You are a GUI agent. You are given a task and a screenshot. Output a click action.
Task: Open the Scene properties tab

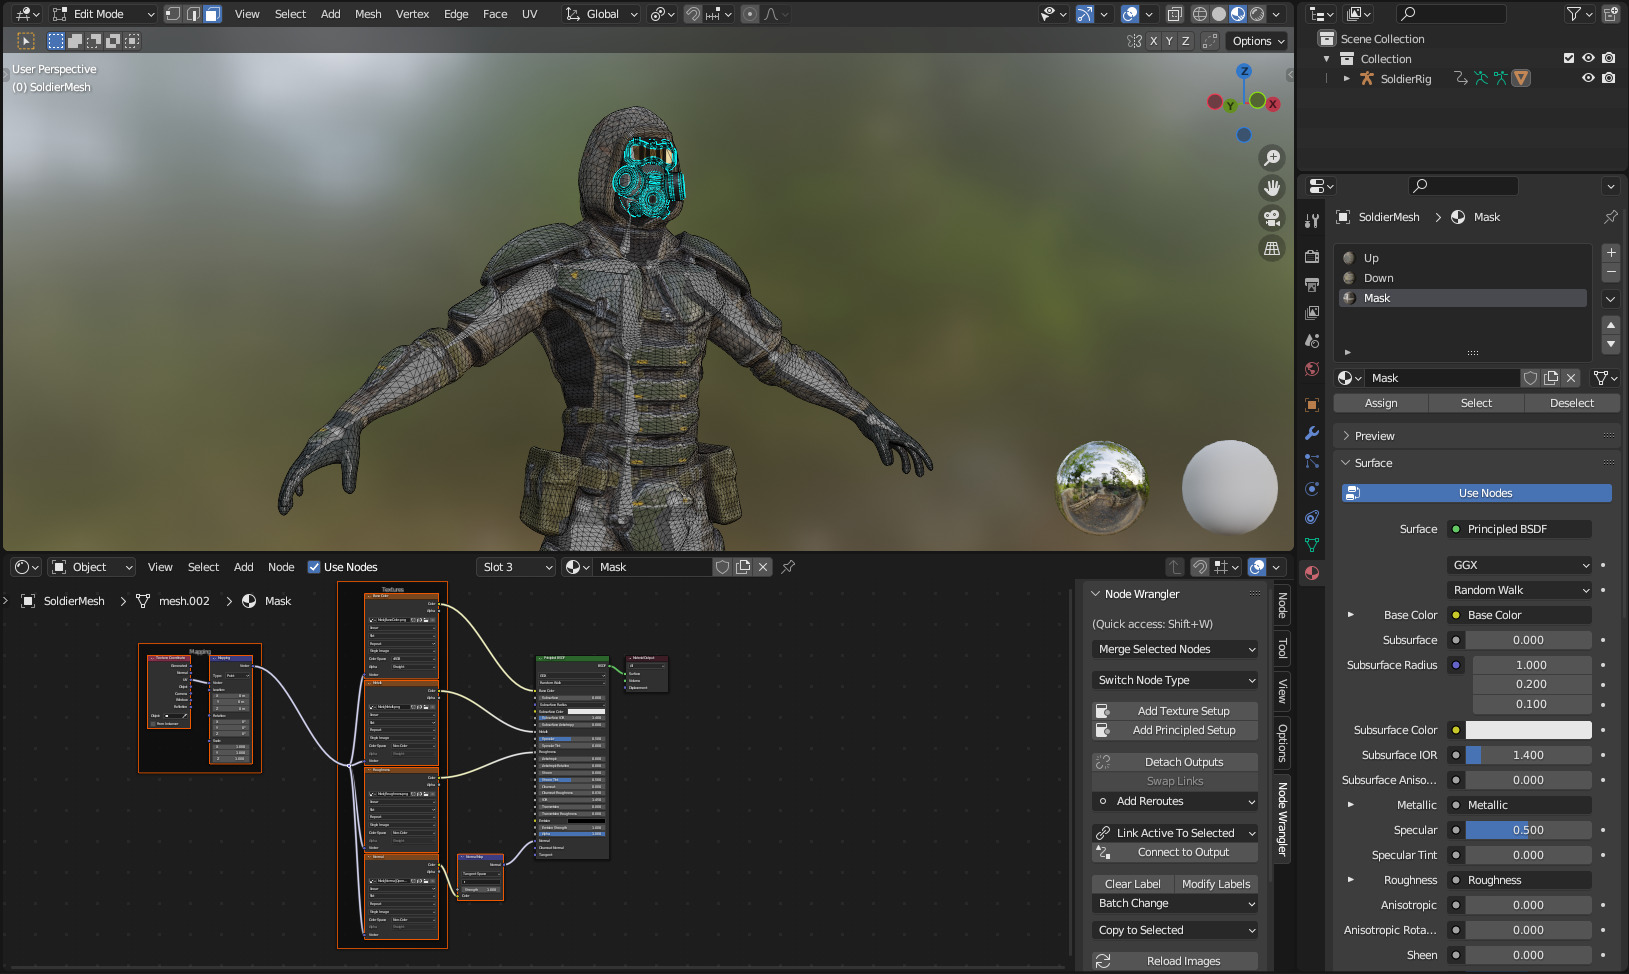pyautogui.click(x=1312, y=341)
